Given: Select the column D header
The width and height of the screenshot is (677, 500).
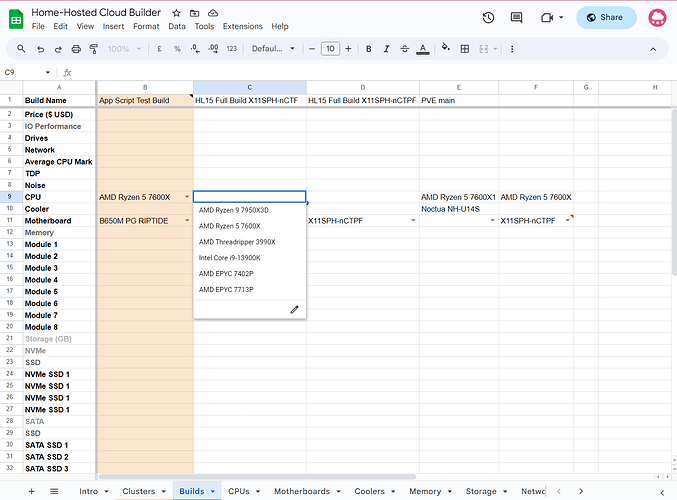Looking at the screenshot, I should click(363, 87).
